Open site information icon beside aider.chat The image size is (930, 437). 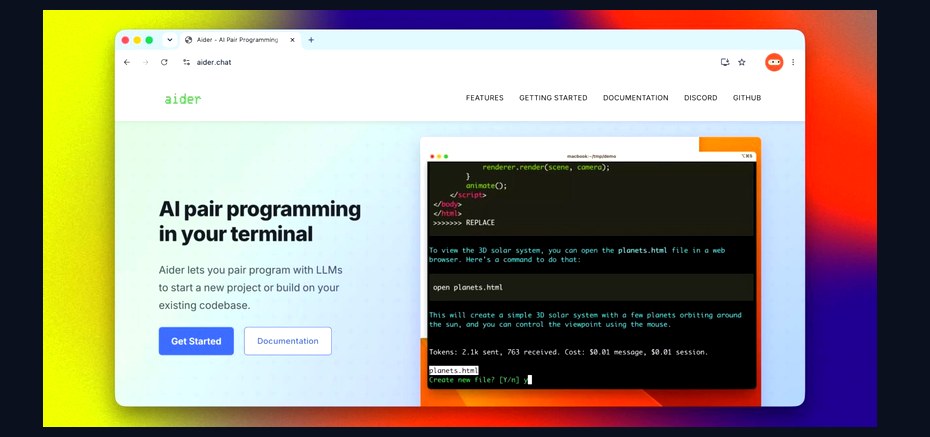point(187,62)
